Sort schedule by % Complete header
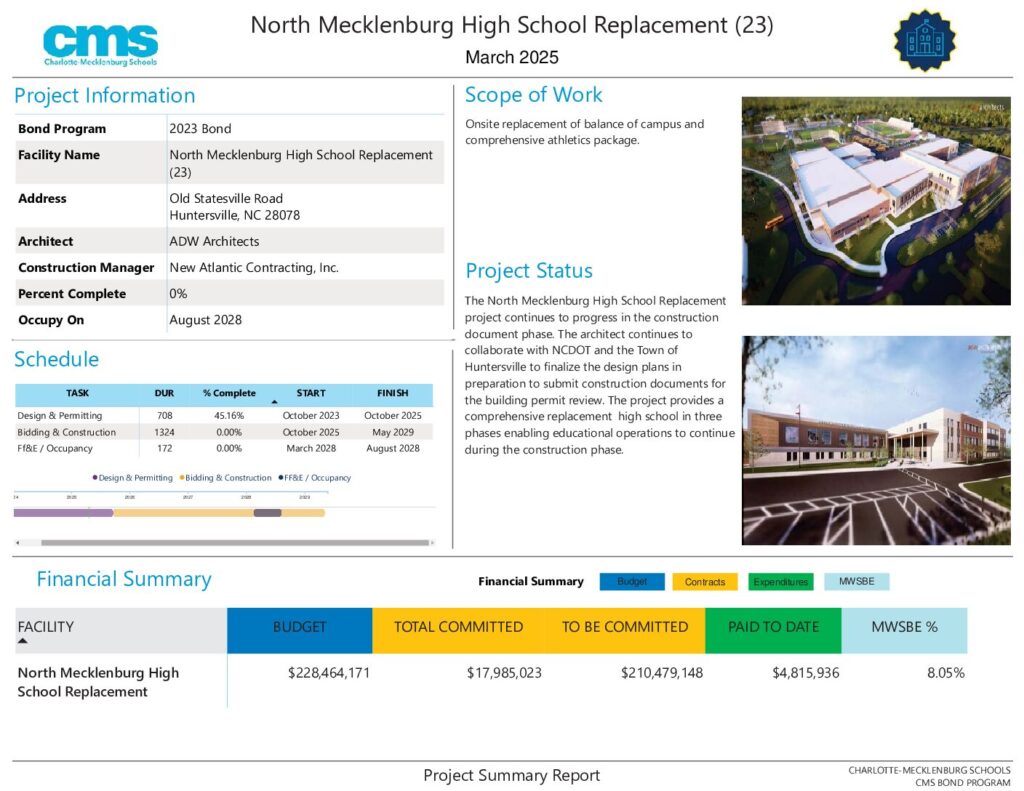 229,393
